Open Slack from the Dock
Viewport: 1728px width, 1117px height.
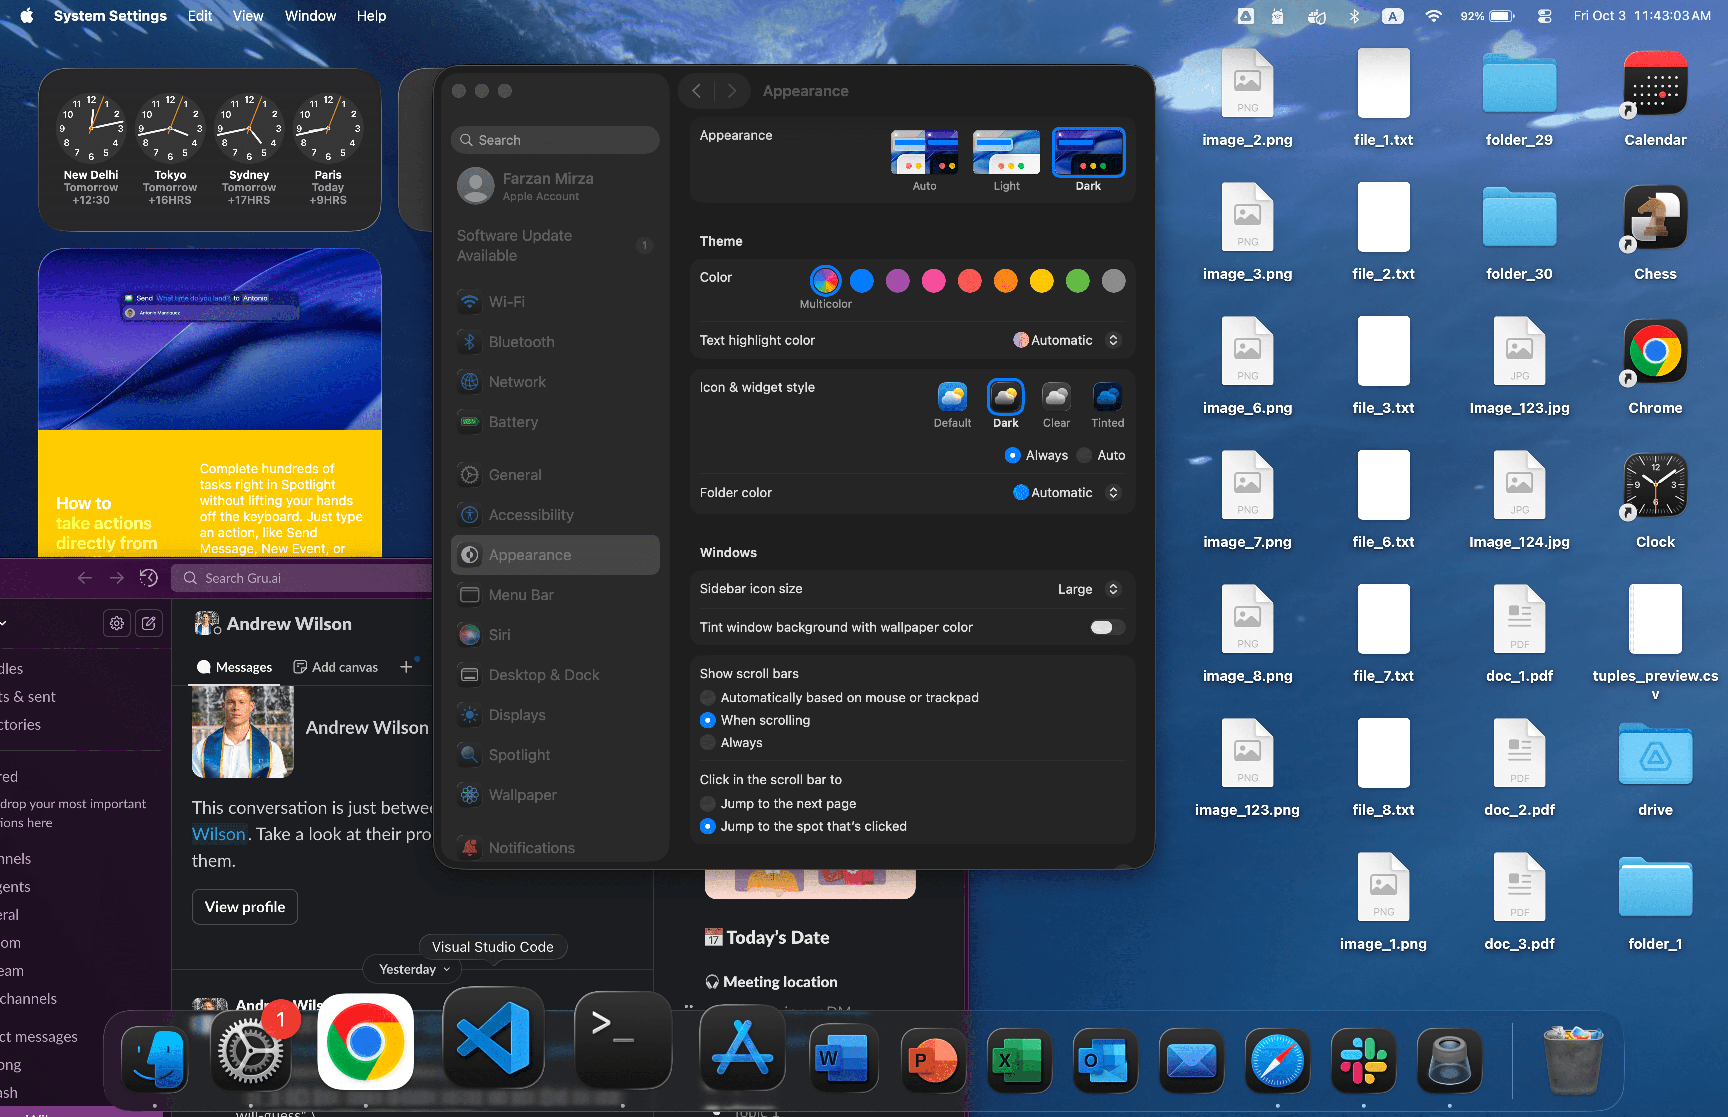1363,1061
